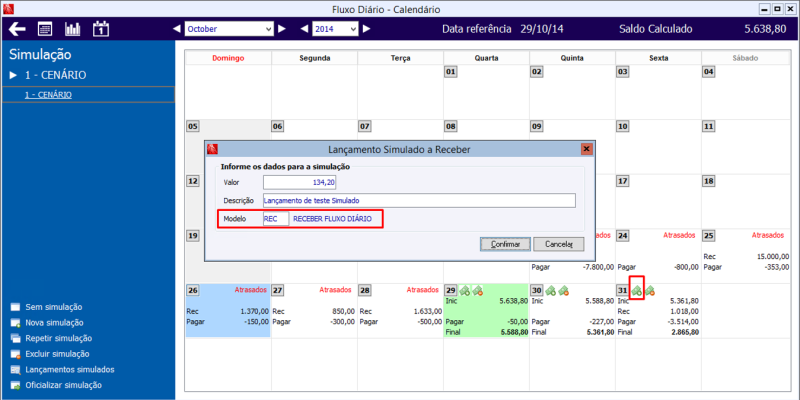Select day 27 button in calendar
Viewport: 800px width, 400px height.
(x=278, y=290)
